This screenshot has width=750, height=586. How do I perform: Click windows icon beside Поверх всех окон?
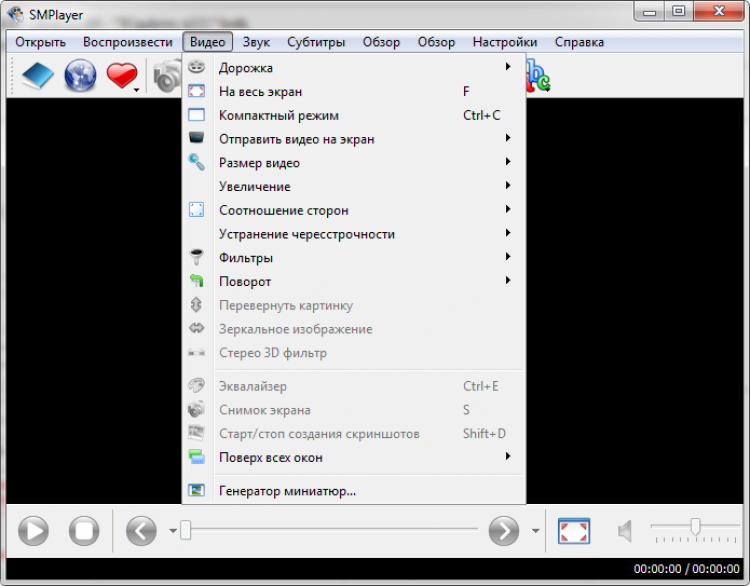(196, 457)
